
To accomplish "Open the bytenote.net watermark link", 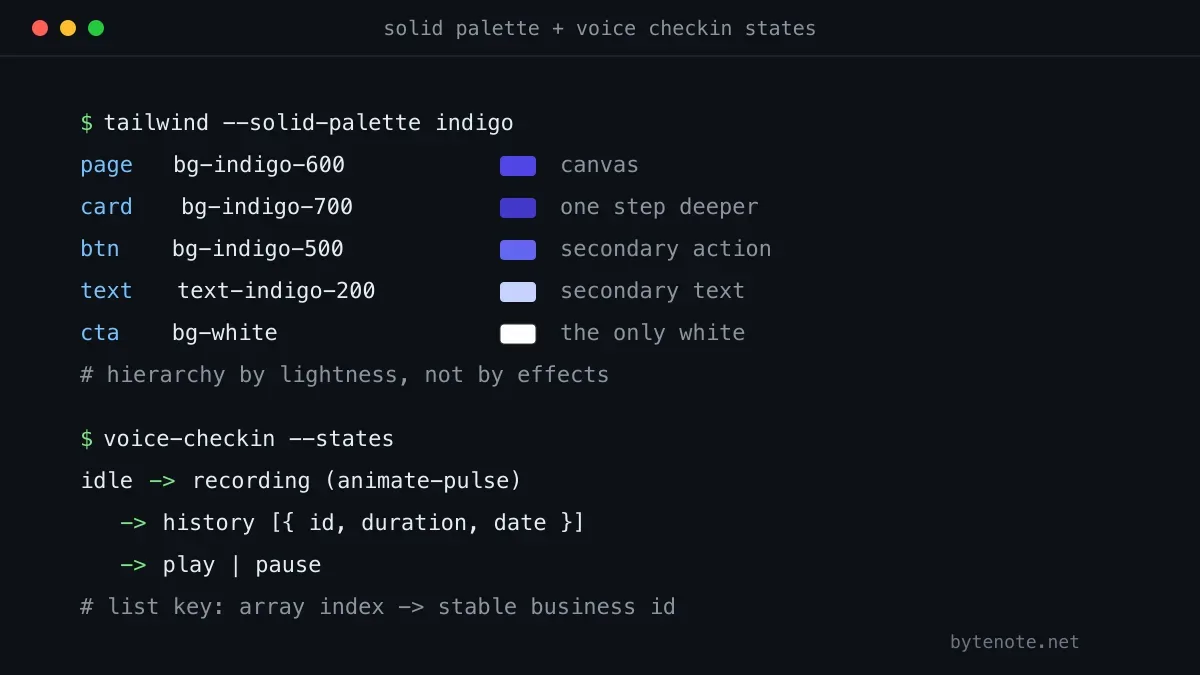I will pos(1015,642).
